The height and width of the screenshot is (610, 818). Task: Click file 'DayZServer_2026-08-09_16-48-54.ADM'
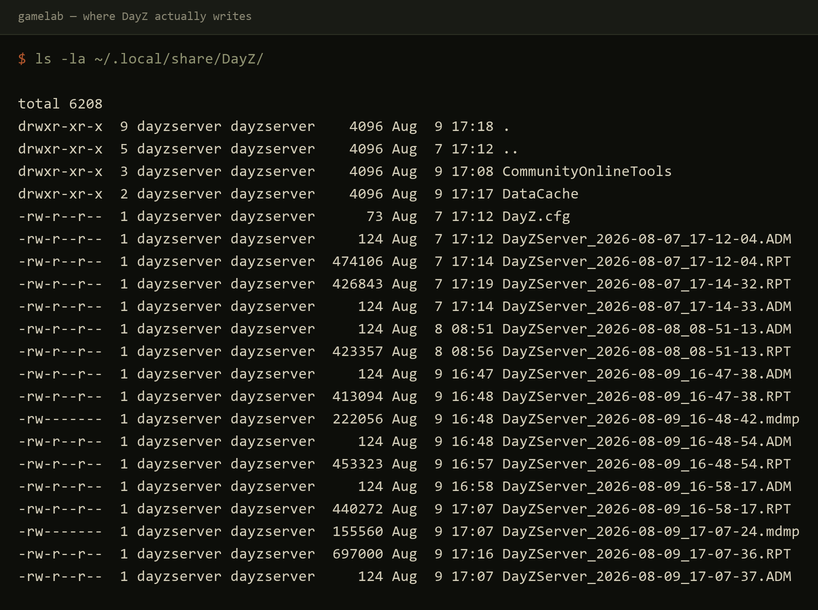tap(647, 441)
